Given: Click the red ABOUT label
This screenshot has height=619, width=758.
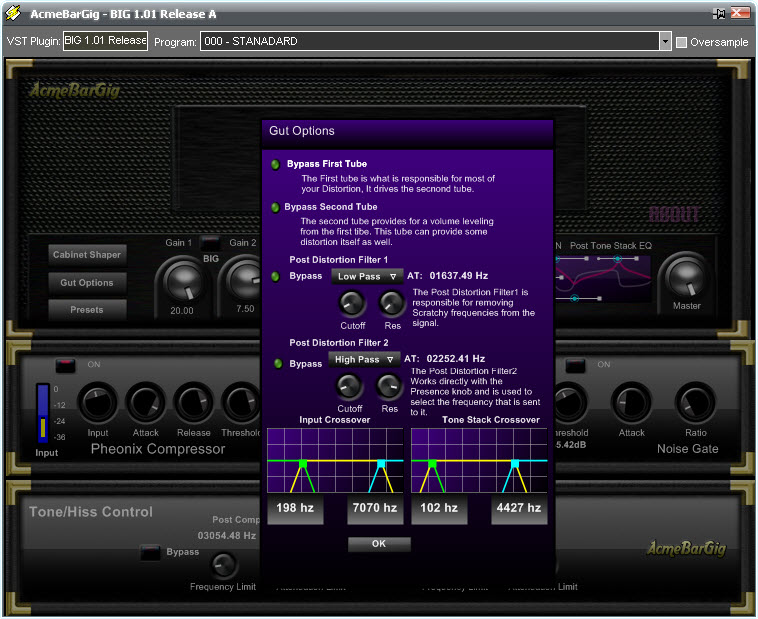Looking at the screenshot, I should (674, 214).
